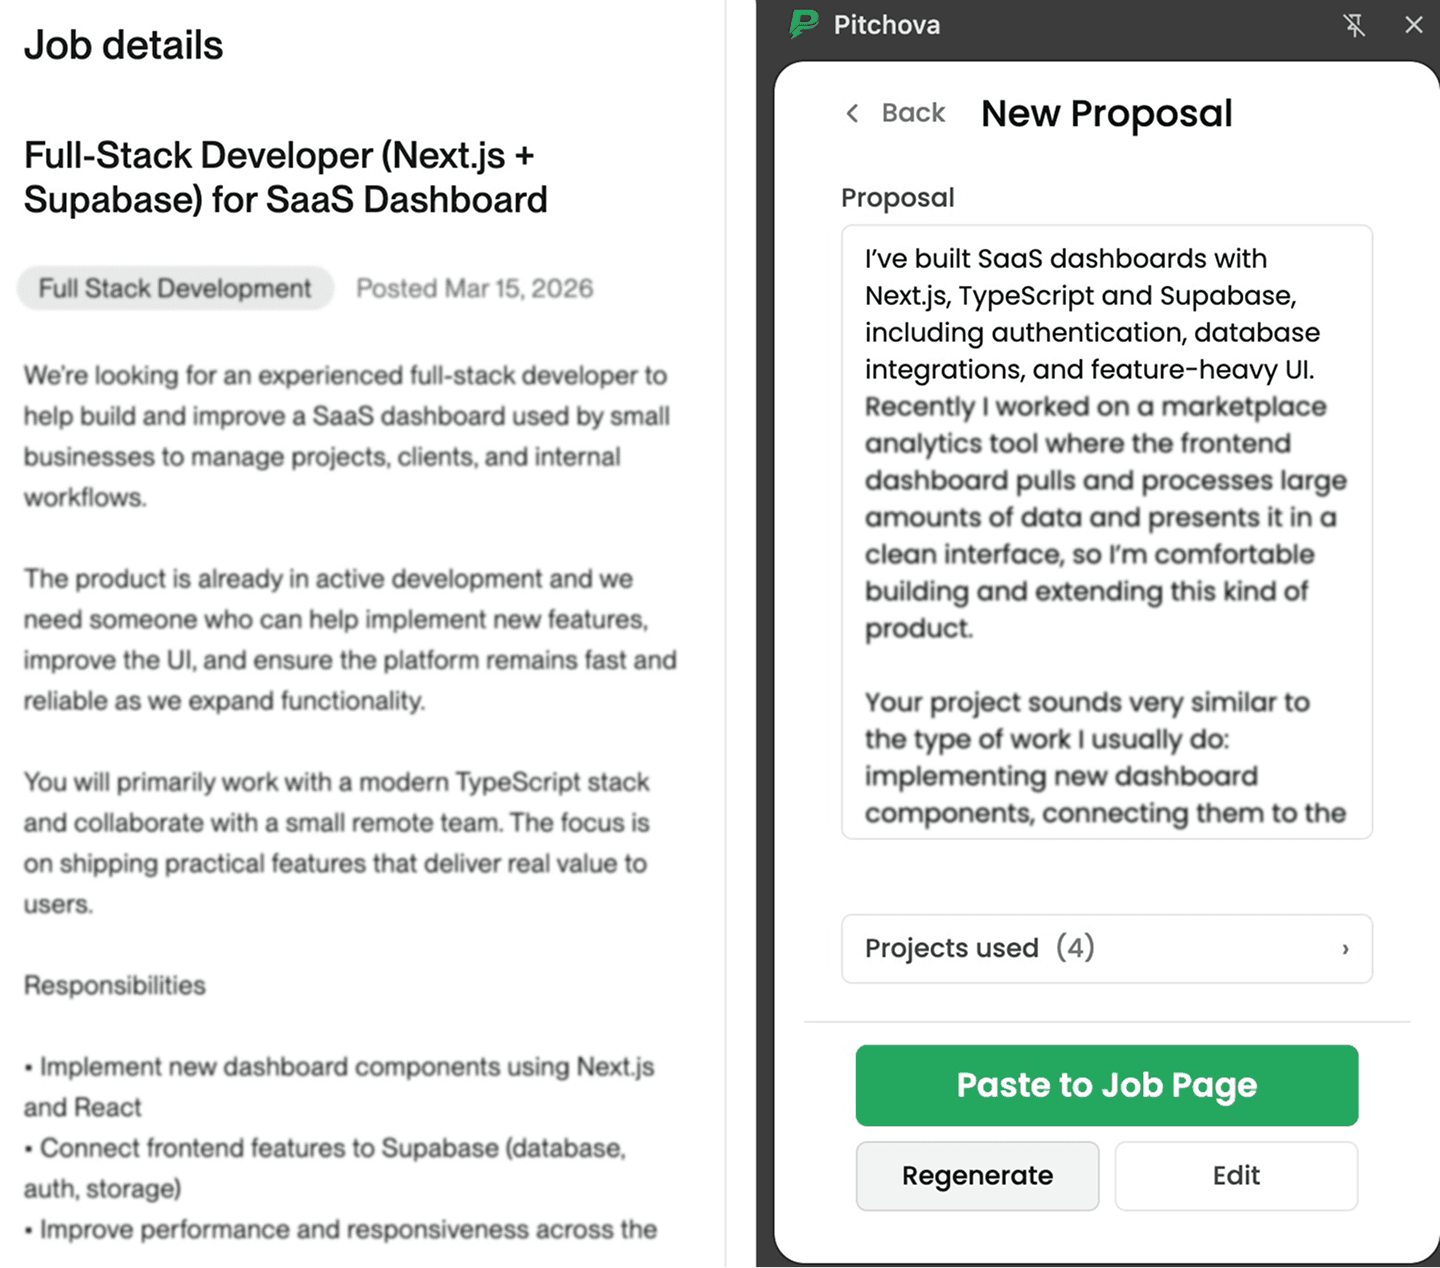Unpin the Pitchova panel using the pin icon
1440x1268 pixels.
point(1355,26)
